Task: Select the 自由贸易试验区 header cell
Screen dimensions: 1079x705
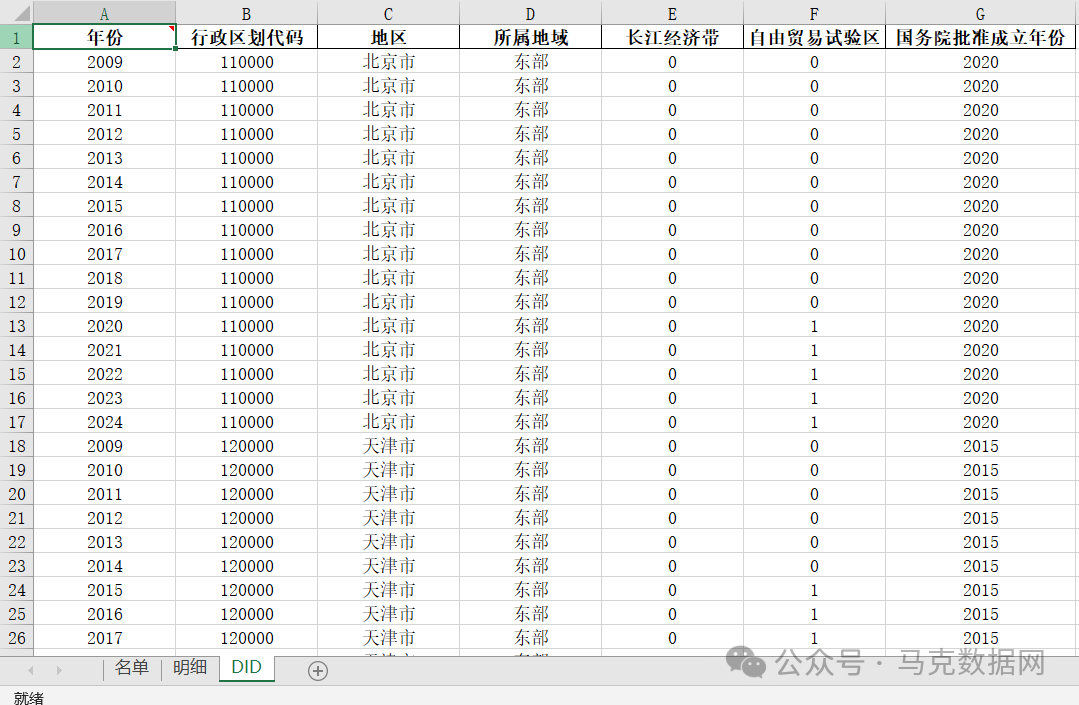Action: (814, 36)
